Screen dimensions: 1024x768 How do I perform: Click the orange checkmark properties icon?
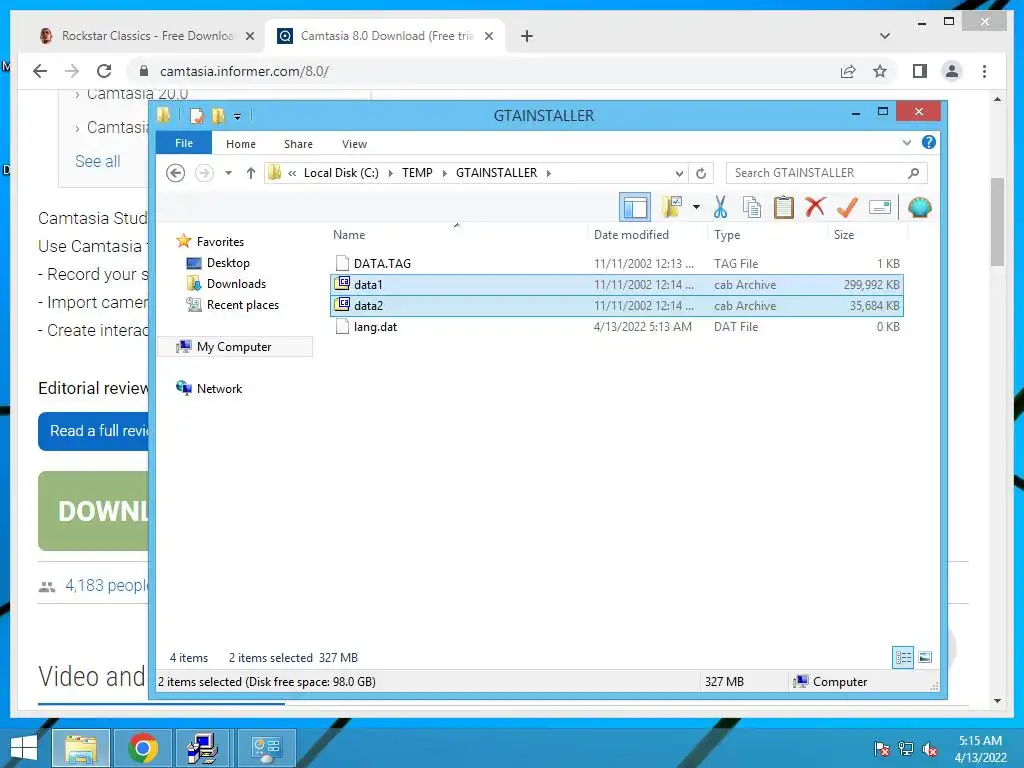[x=847, y=207]
